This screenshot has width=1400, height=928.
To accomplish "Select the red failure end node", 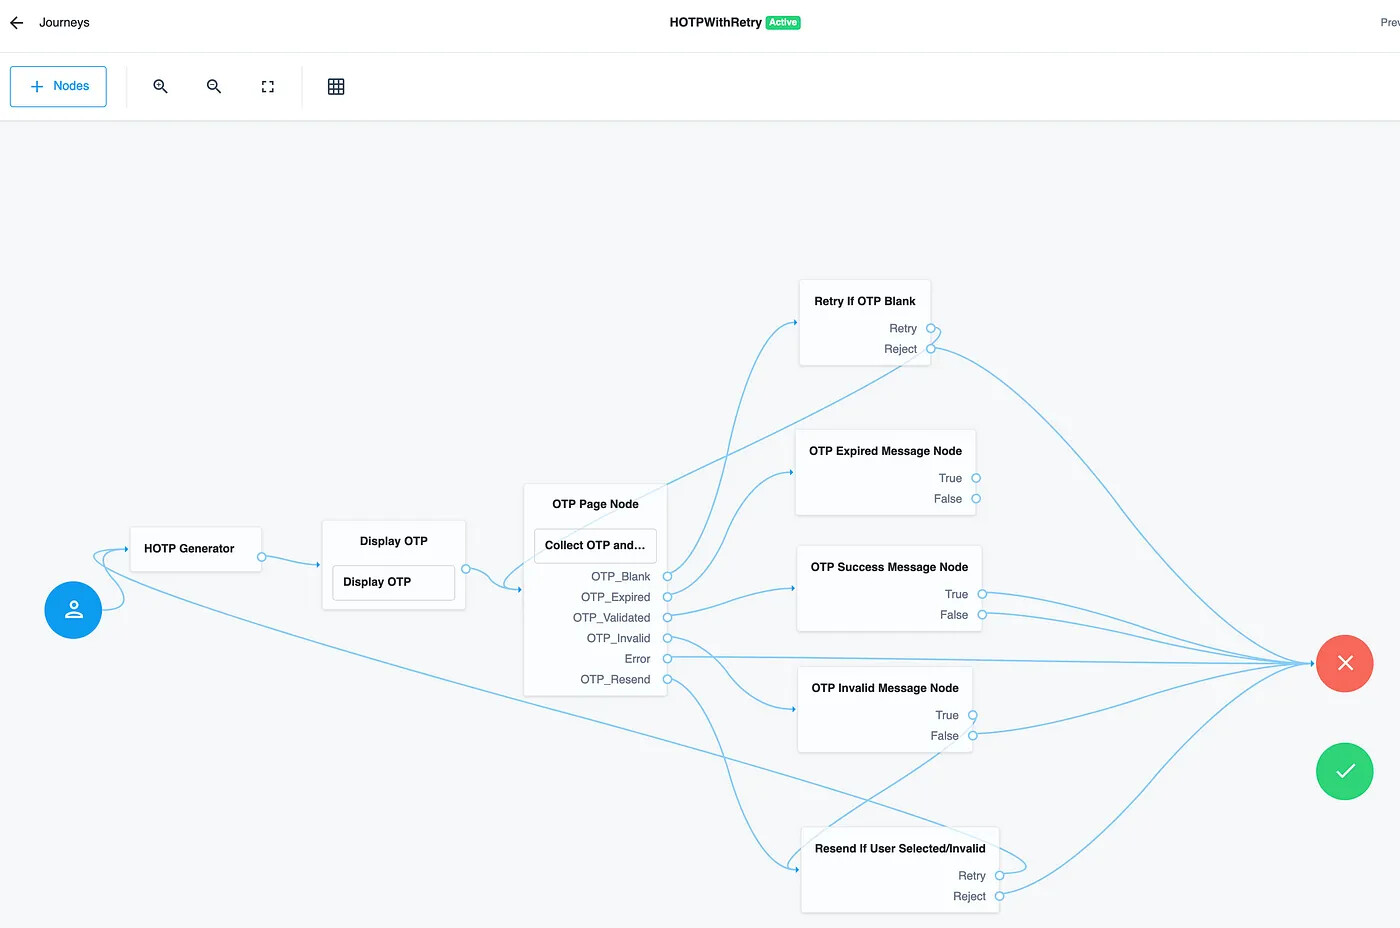I will pyautogui.click(x=1344, y=663).
